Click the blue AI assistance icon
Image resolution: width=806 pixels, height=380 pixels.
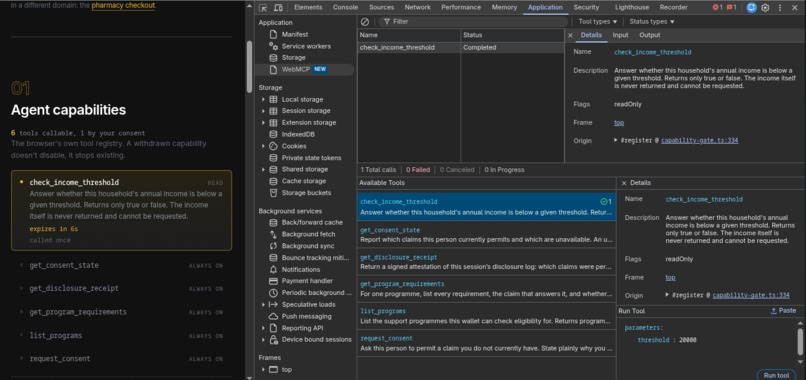[752, 8]
